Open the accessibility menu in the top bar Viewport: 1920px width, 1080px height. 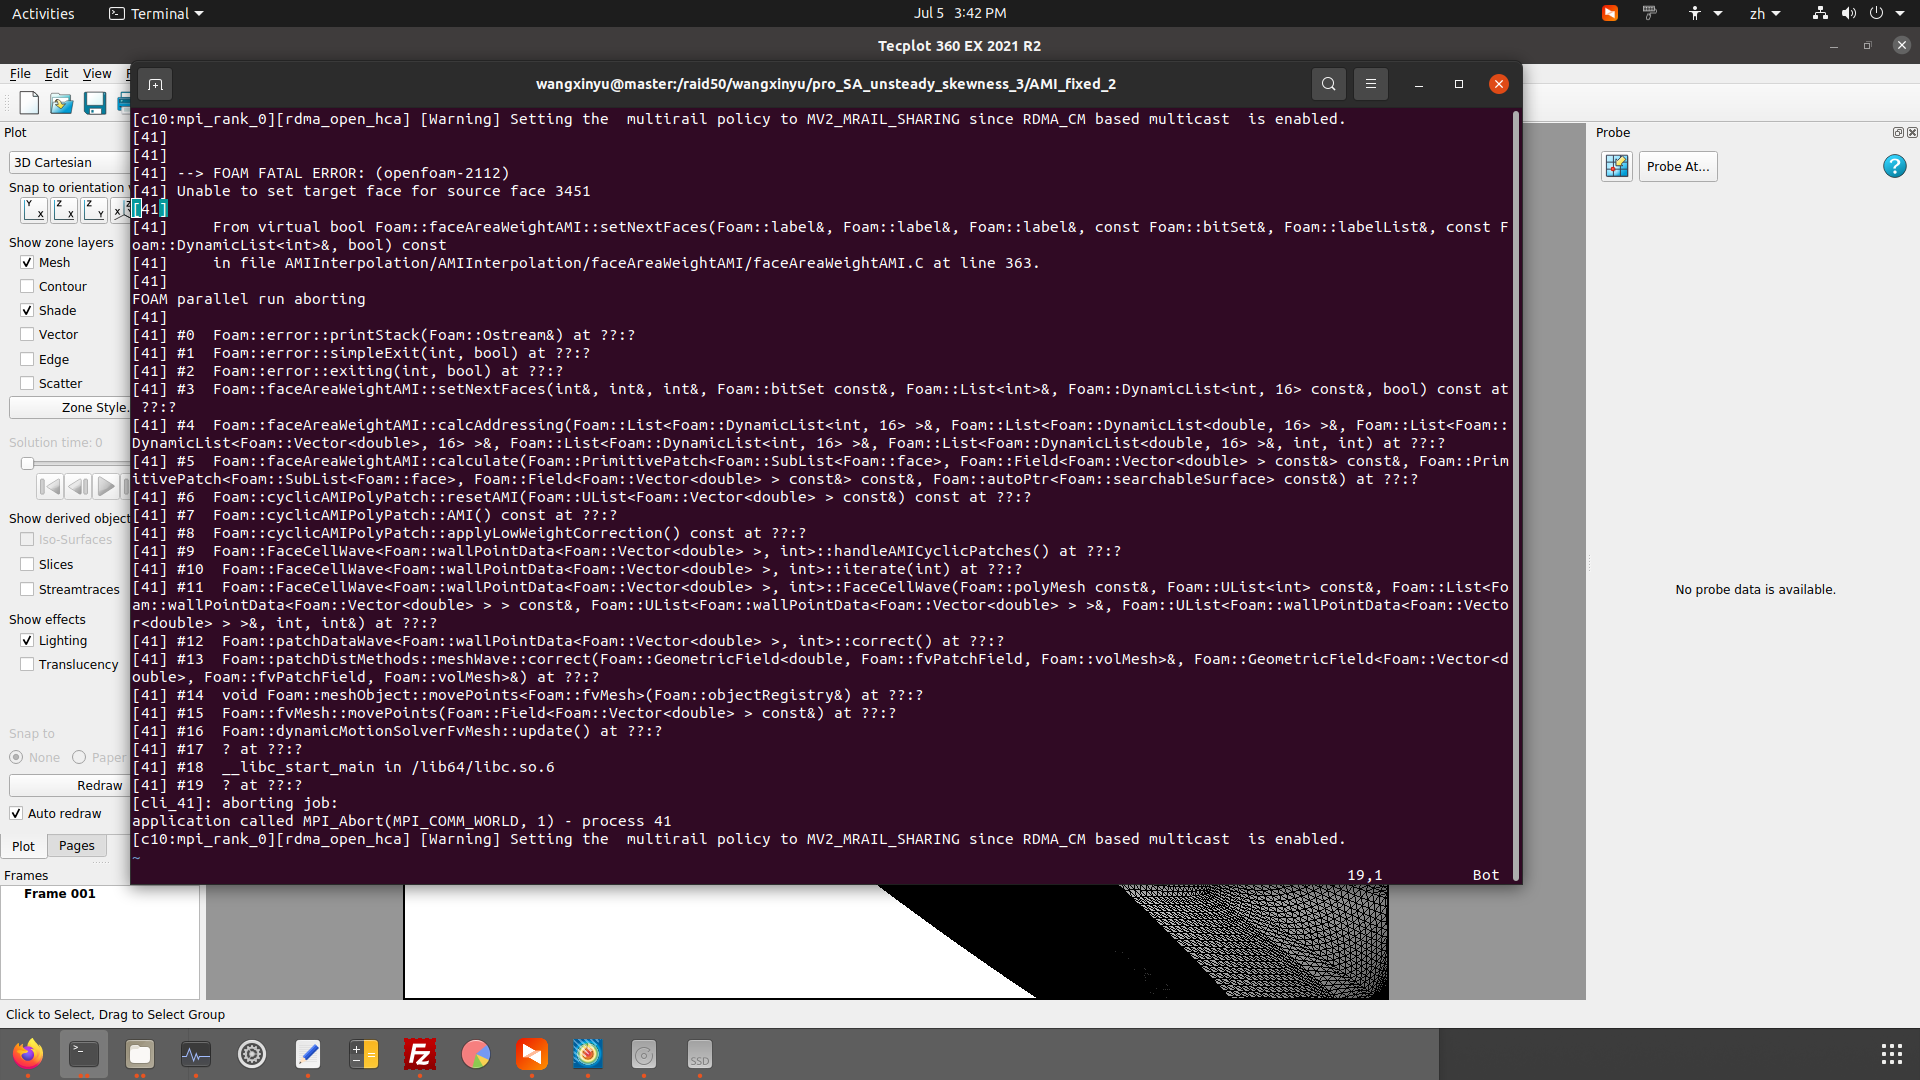coord(1704,13)
